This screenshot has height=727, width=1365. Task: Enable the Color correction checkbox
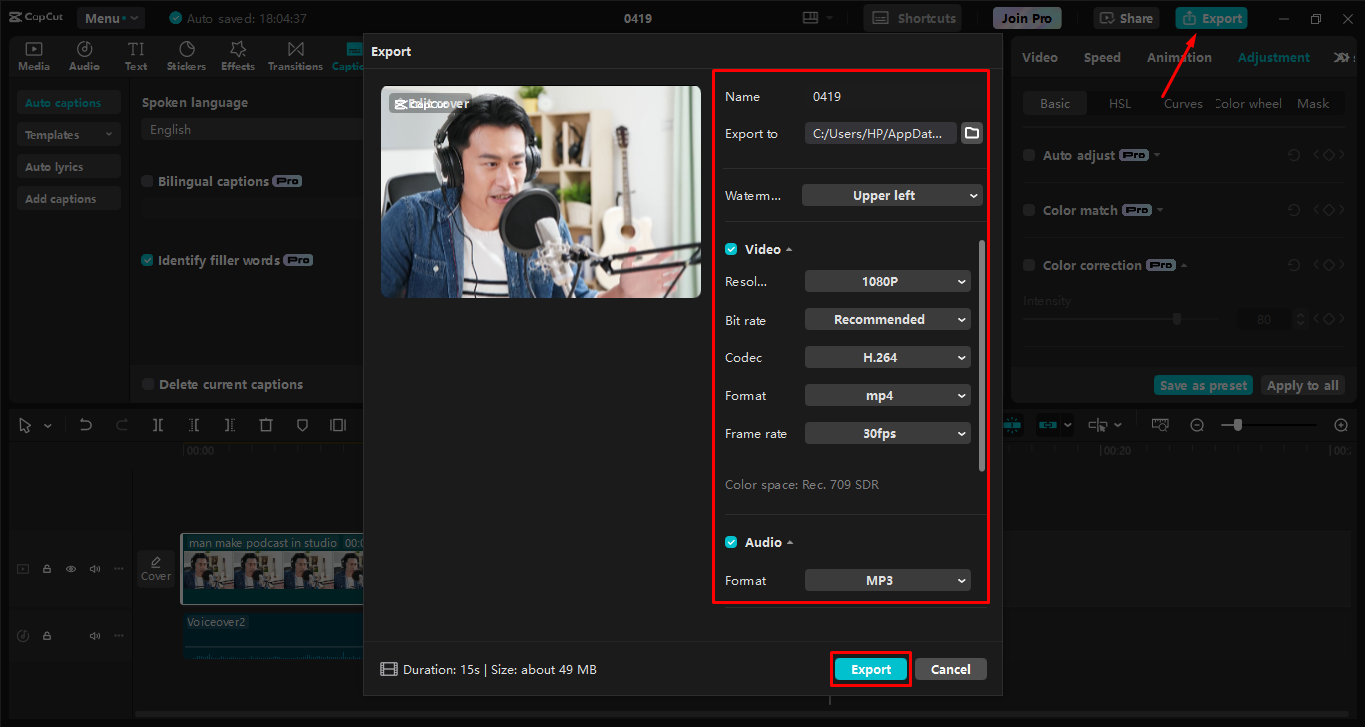[1029, 266]
